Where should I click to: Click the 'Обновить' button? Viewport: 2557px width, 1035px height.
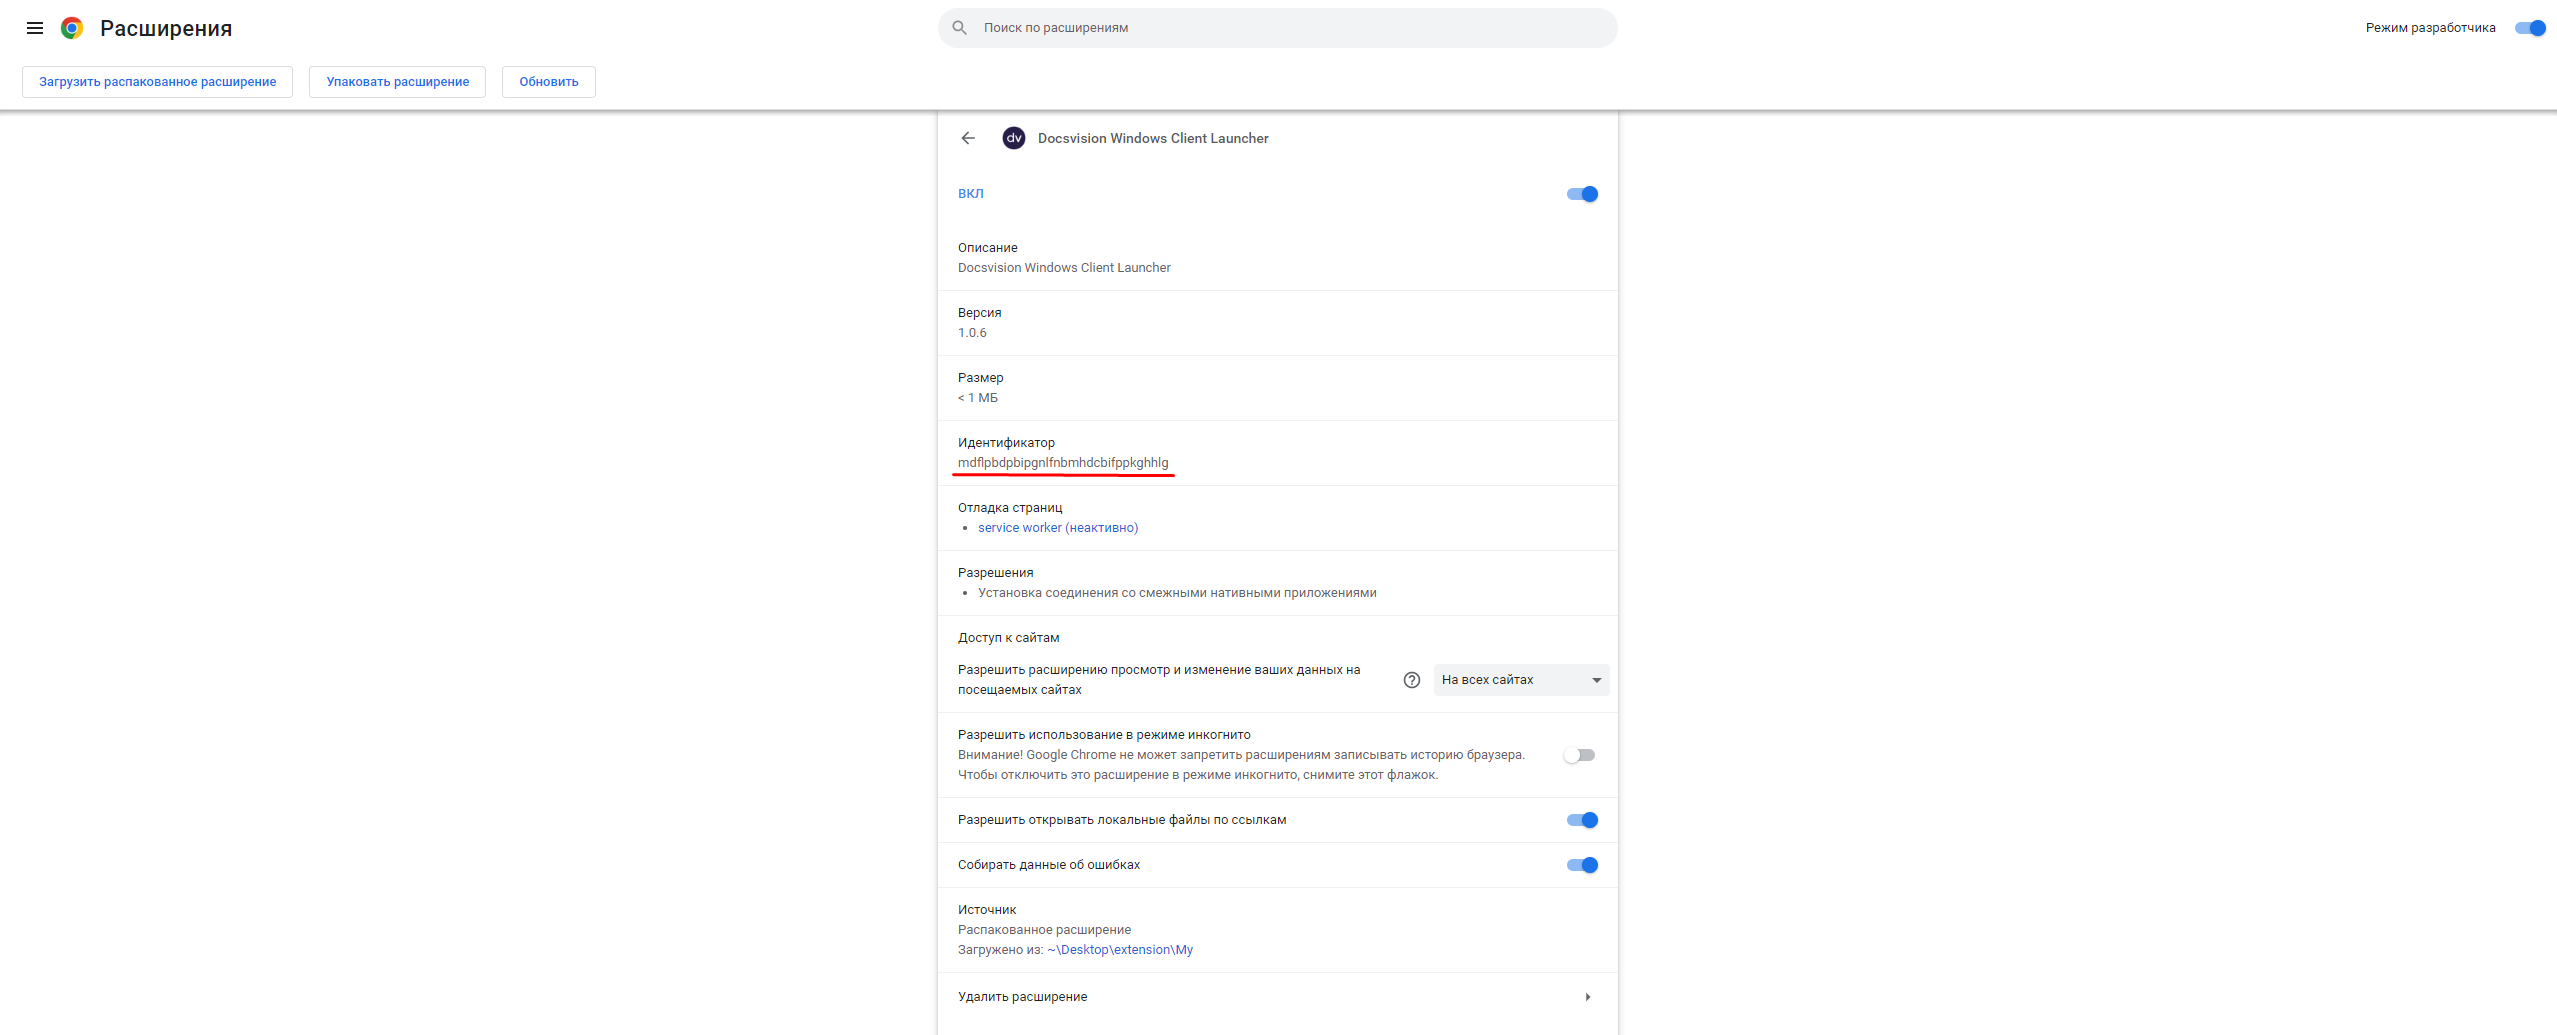click(549, 82)
